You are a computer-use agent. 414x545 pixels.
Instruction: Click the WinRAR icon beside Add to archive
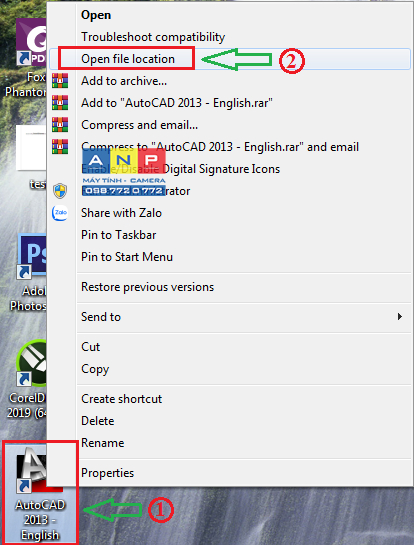click(60, 81)
